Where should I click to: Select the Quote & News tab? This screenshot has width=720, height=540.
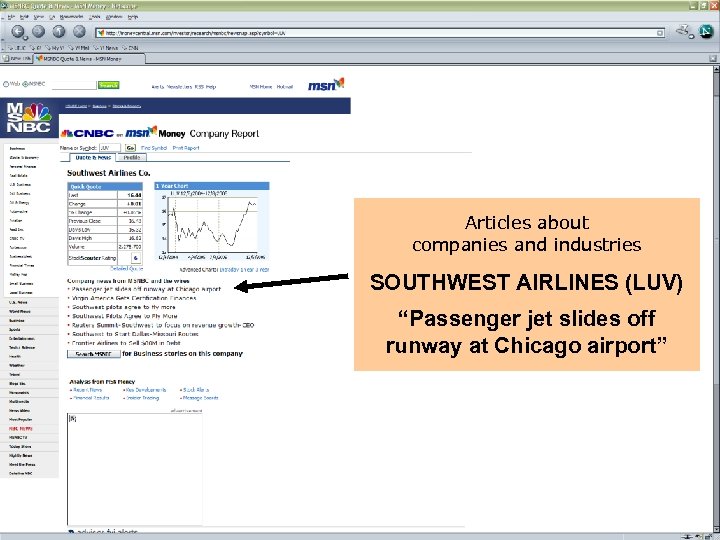[x=93, y=158]
